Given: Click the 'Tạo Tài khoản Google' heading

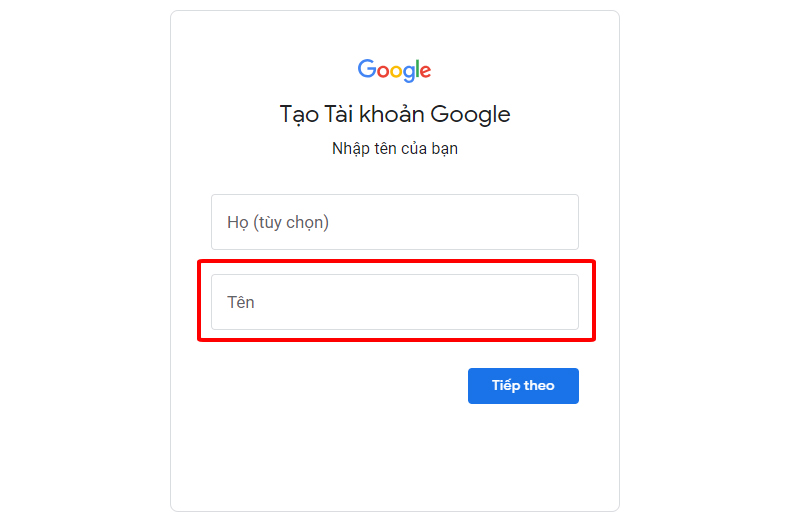Looking at the screenshot, I should [395, 115].
